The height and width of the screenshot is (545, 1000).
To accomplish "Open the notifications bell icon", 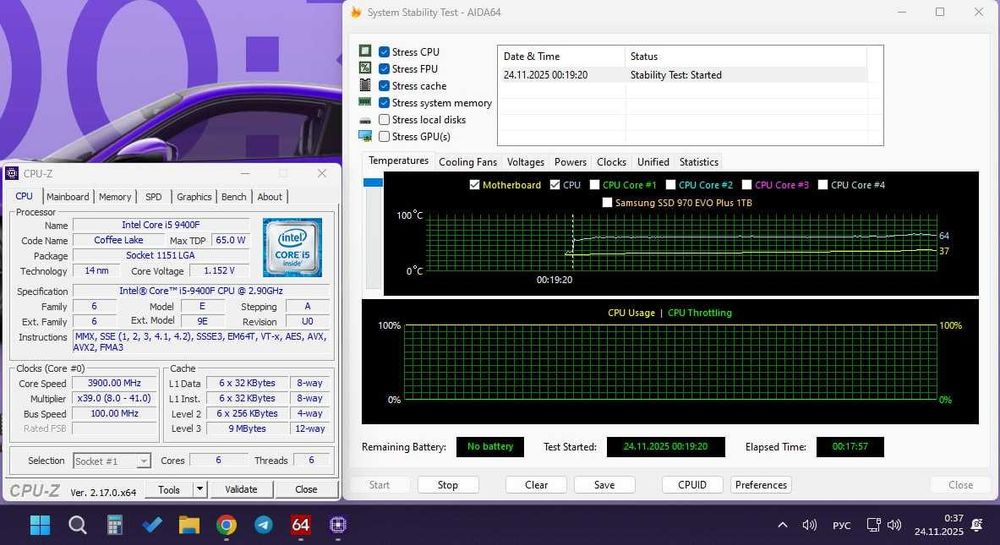I will (976, 525).
